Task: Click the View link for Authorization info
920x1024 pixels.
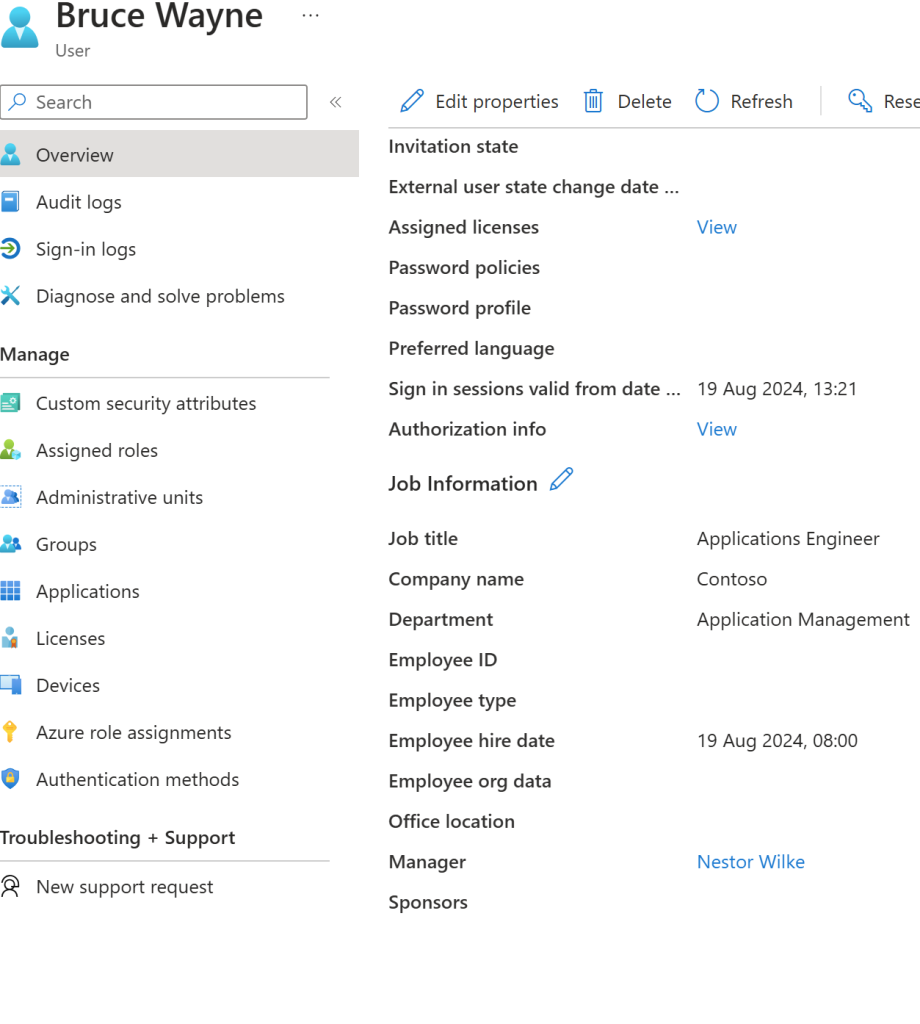Action: coord(716,429)
